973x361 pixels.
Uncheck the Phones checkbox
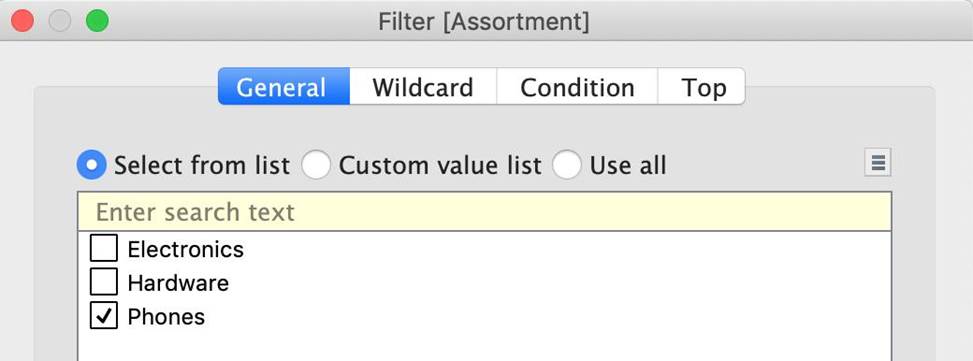pyautogui.click(x=104, y=316)
